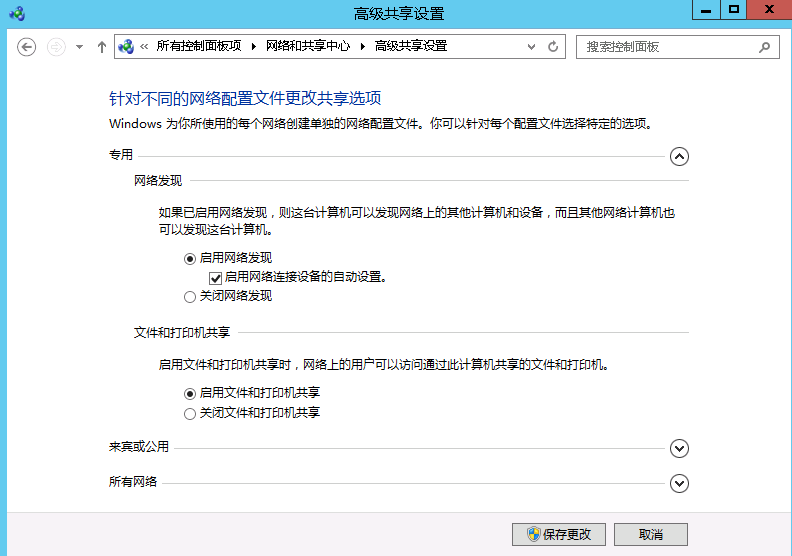Click 保存更改 button

point(558,534)
